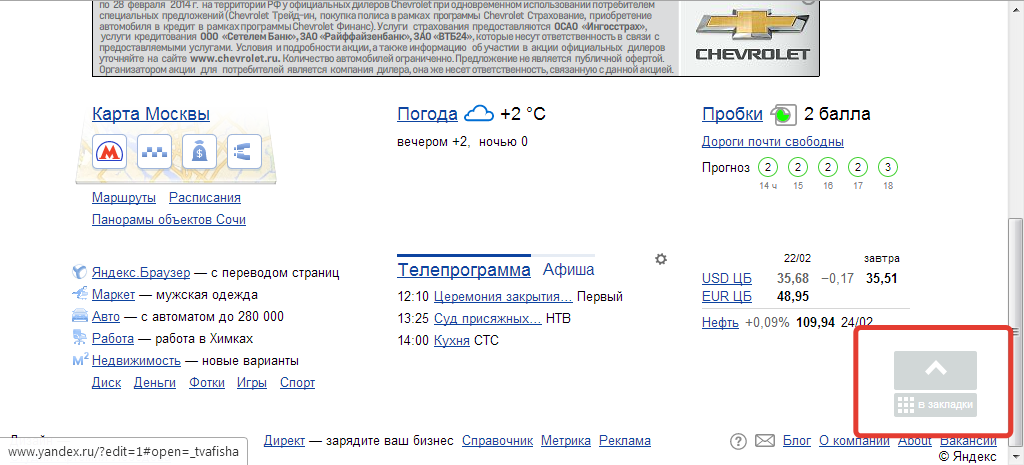Open the Недвижимость link

[136, 361]
